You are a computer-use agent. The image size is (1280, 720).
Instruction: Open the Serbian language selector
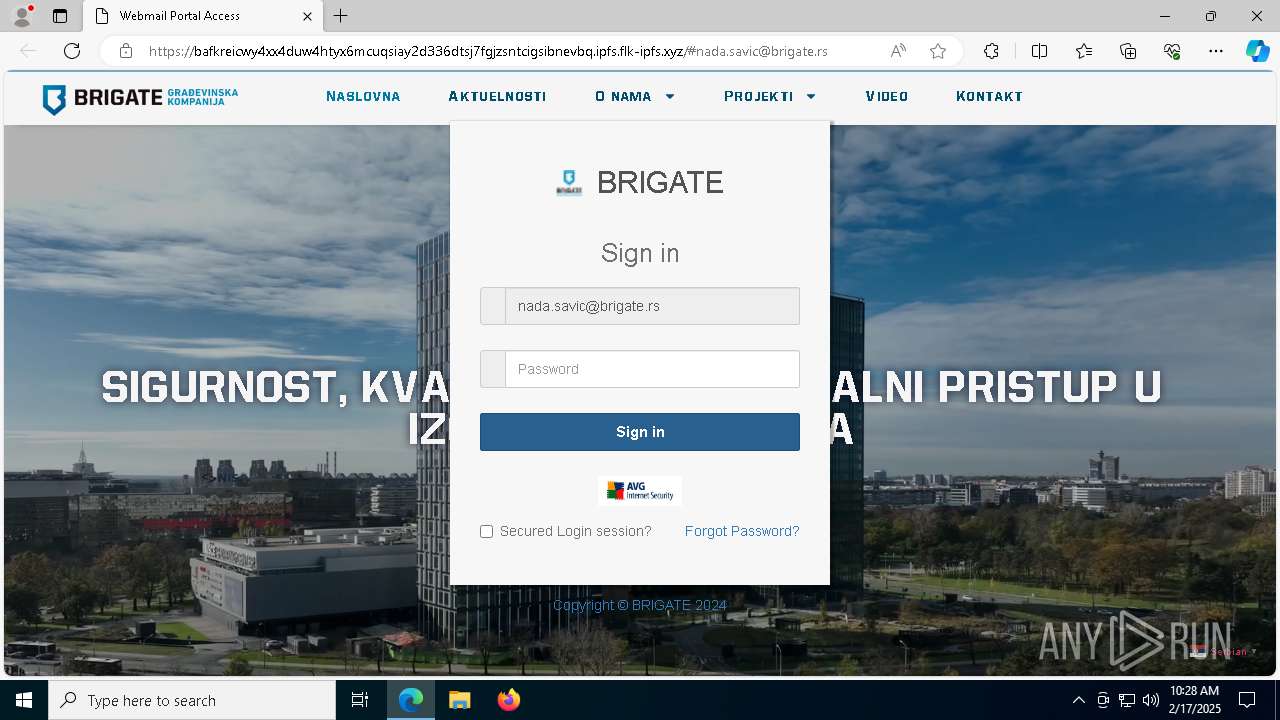1224,652
